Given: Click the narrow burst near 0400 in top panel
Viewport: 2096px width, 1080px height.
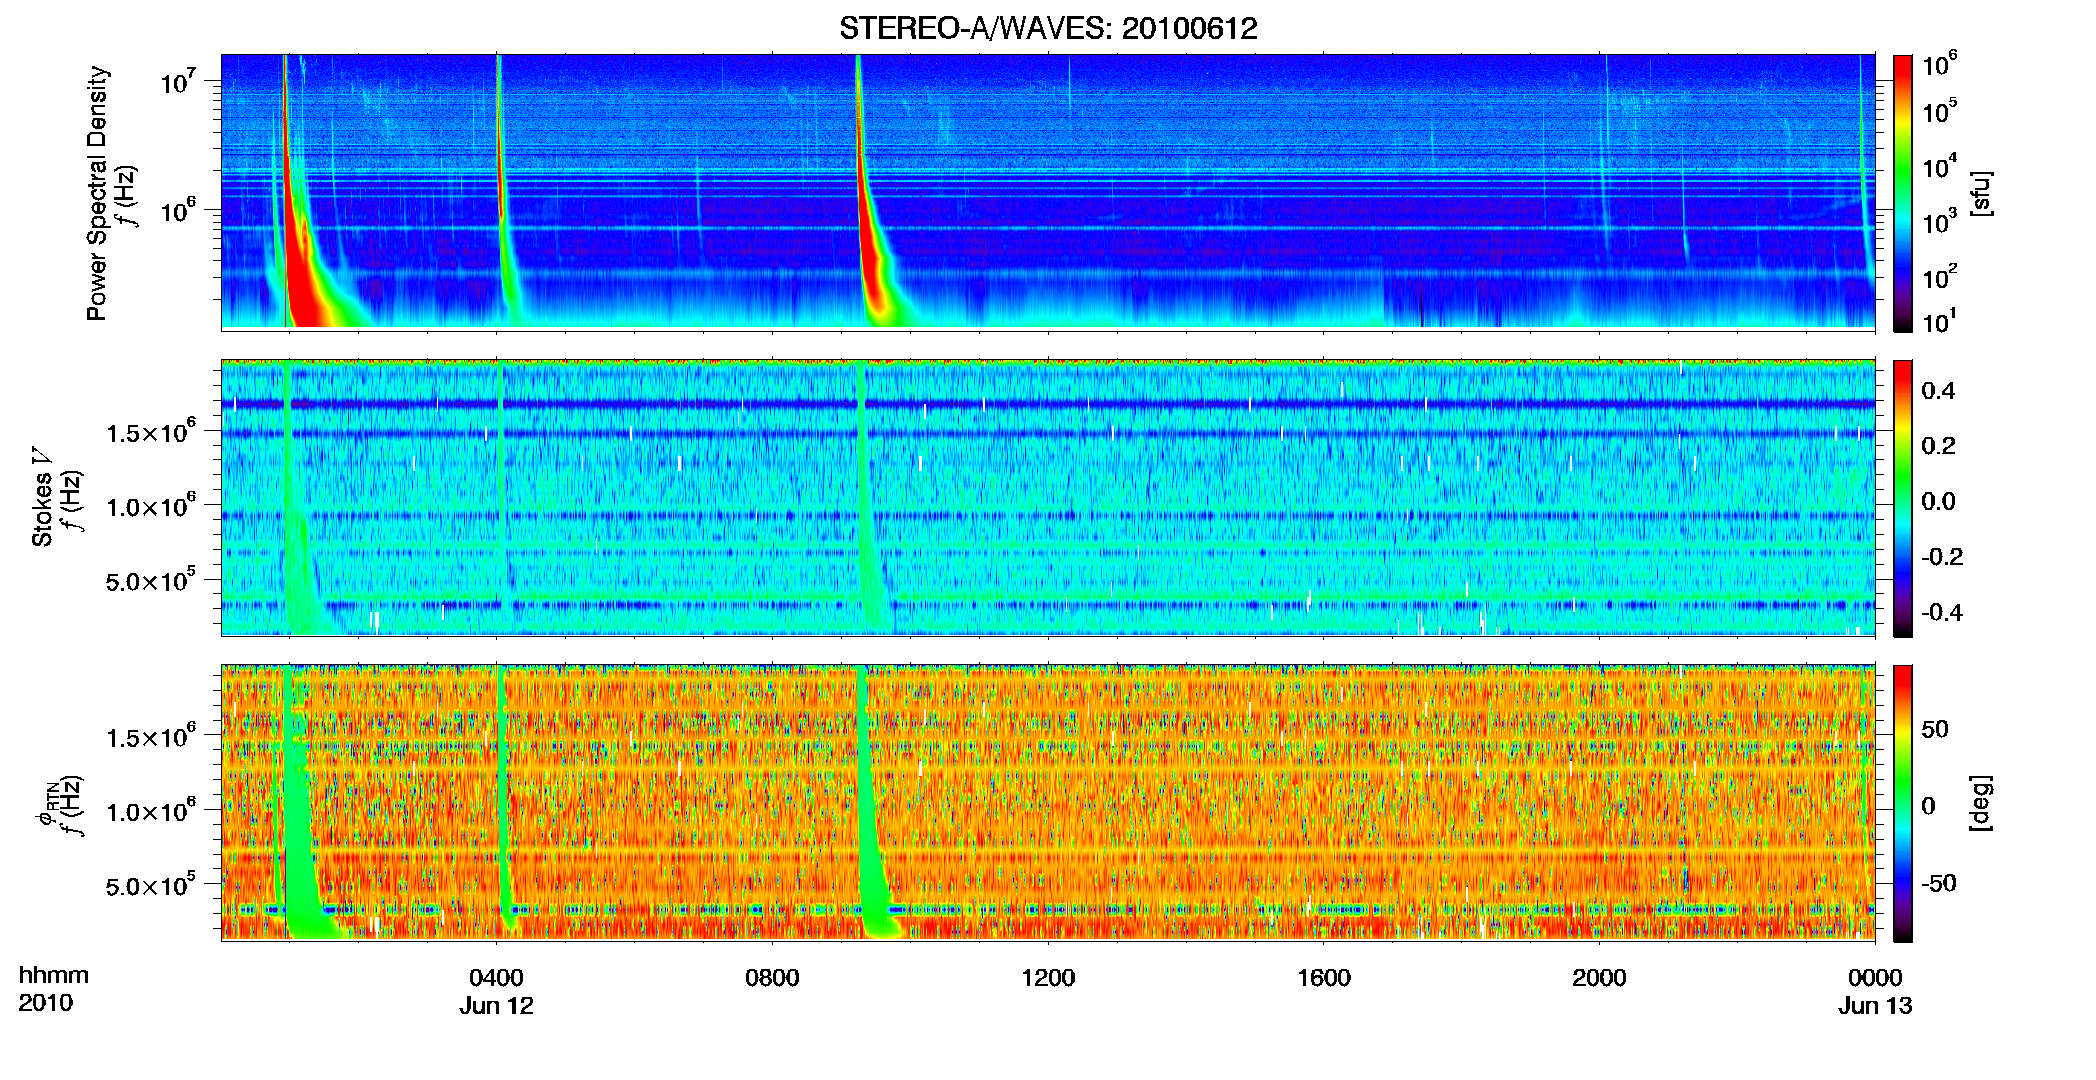Looking at the screenshot, I should pos(501,180).
